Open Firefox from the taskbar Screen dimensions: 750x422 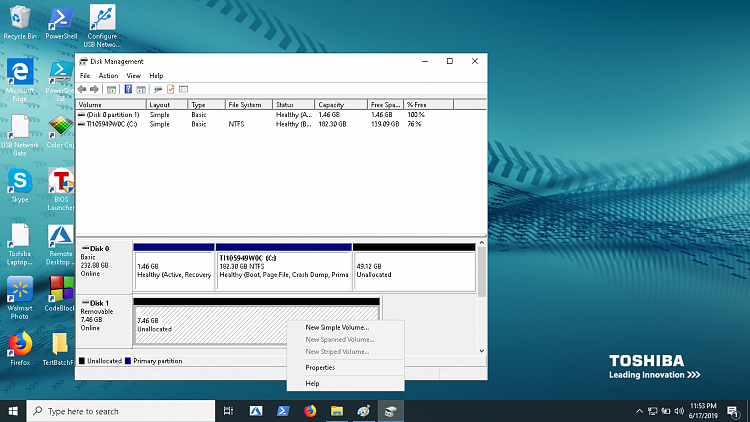[x=309, y=410]
